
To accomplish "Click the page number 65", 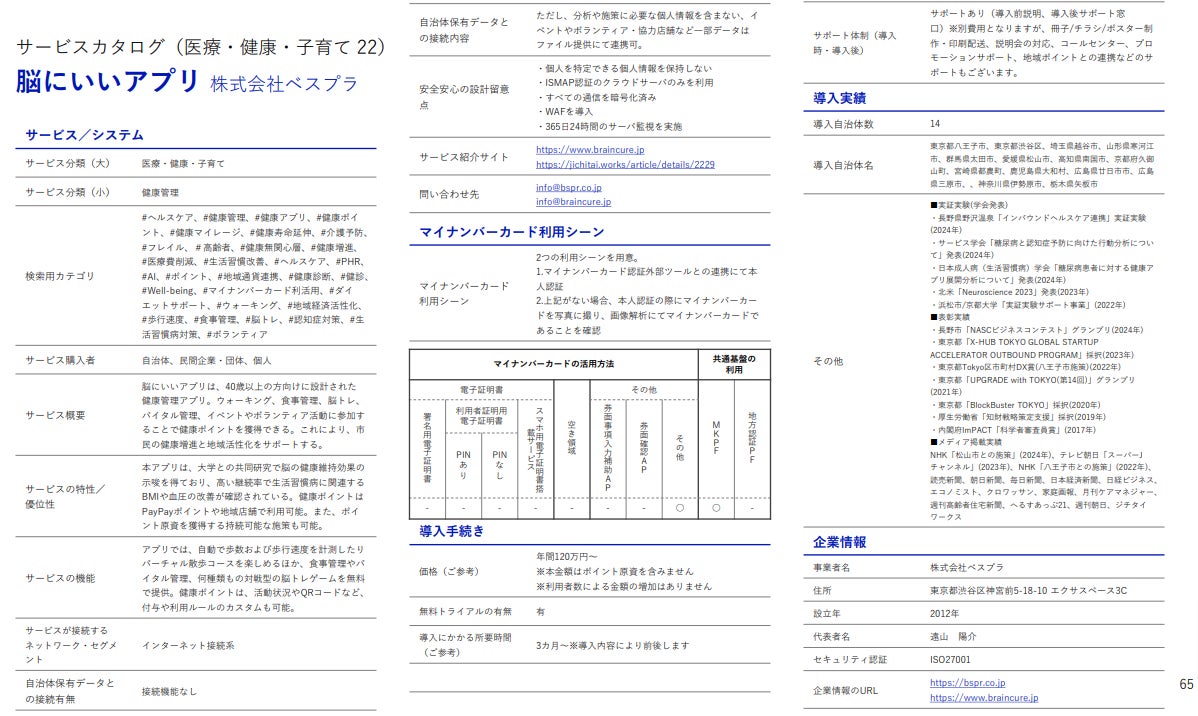I will coord(1187,685).
